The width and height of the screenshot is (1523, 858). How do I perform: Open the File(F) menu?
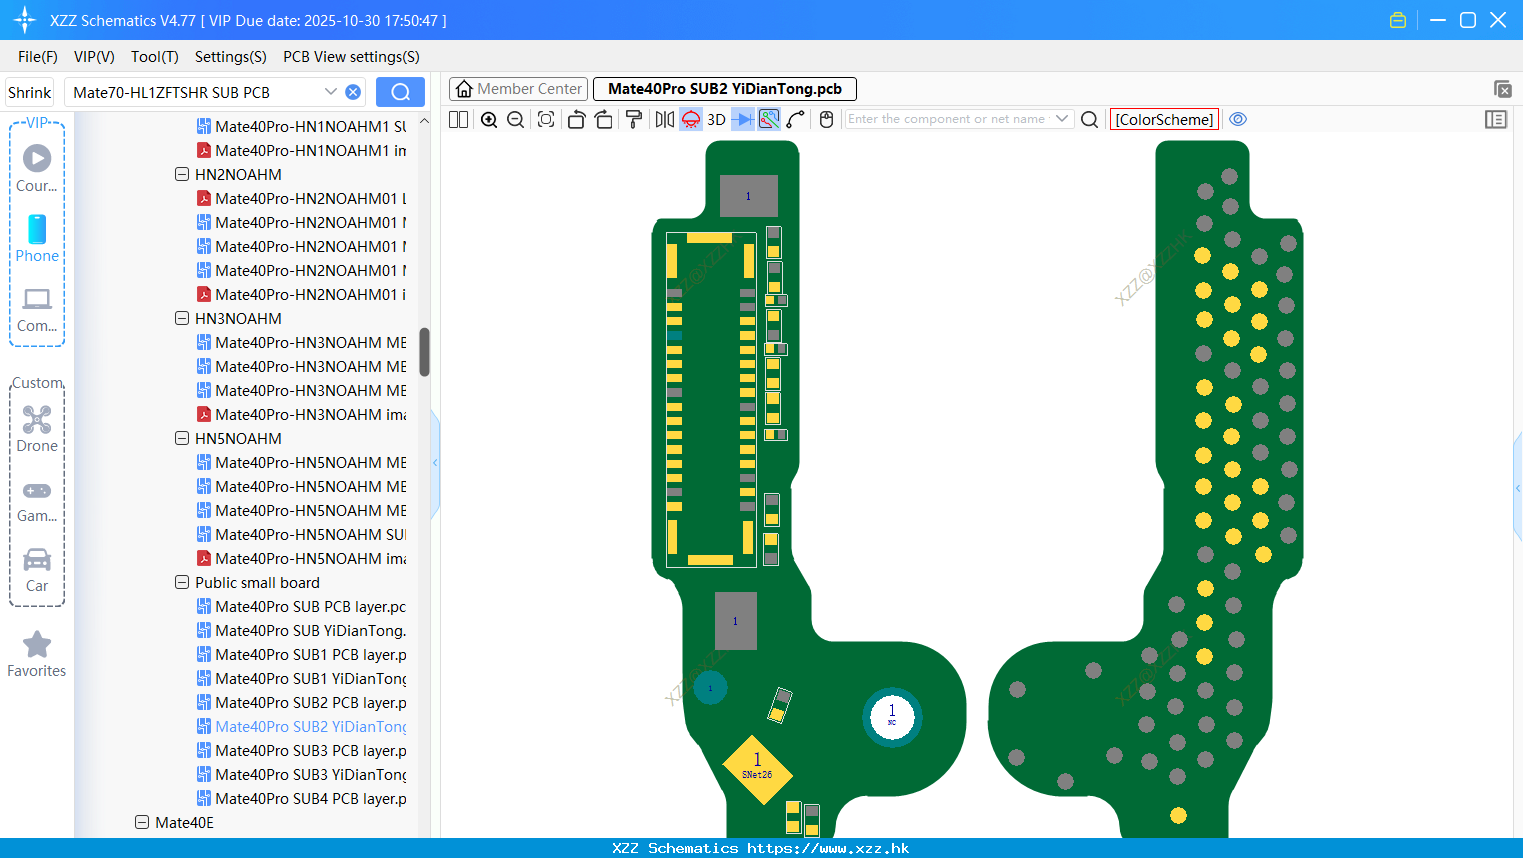pos(38,57)
